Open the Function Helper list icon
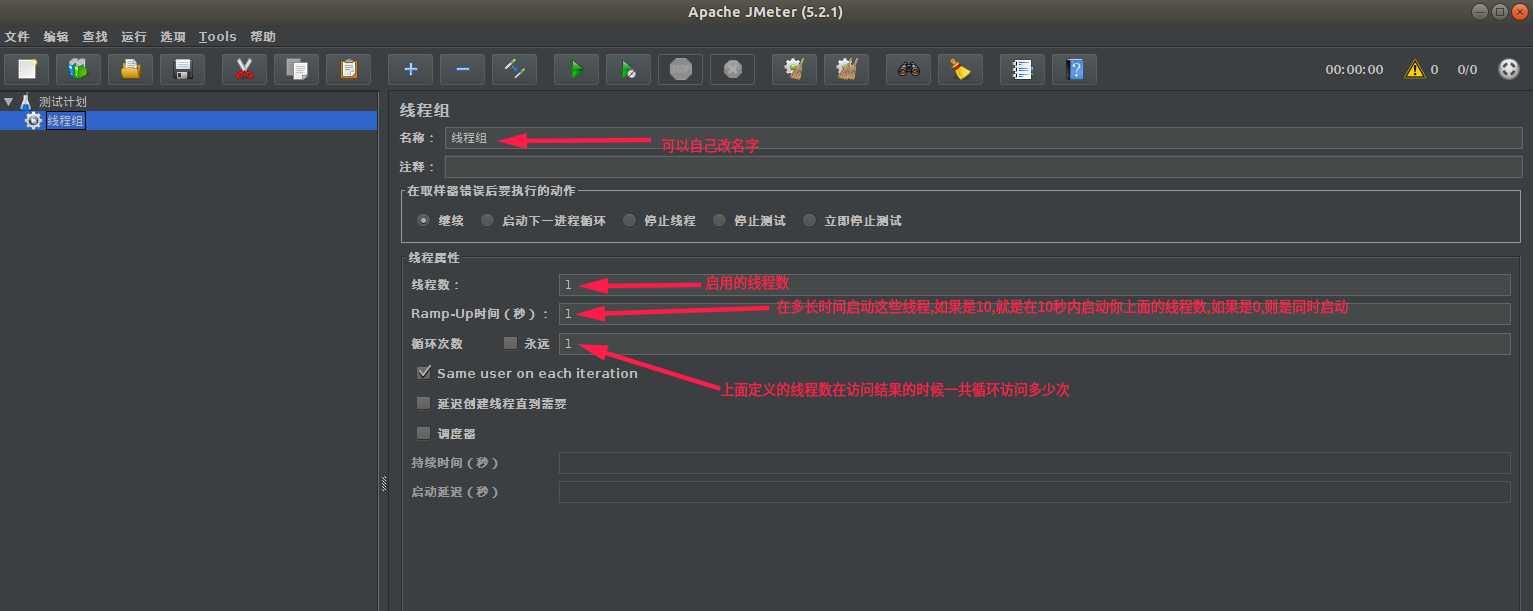 [x=1022, y=69]
